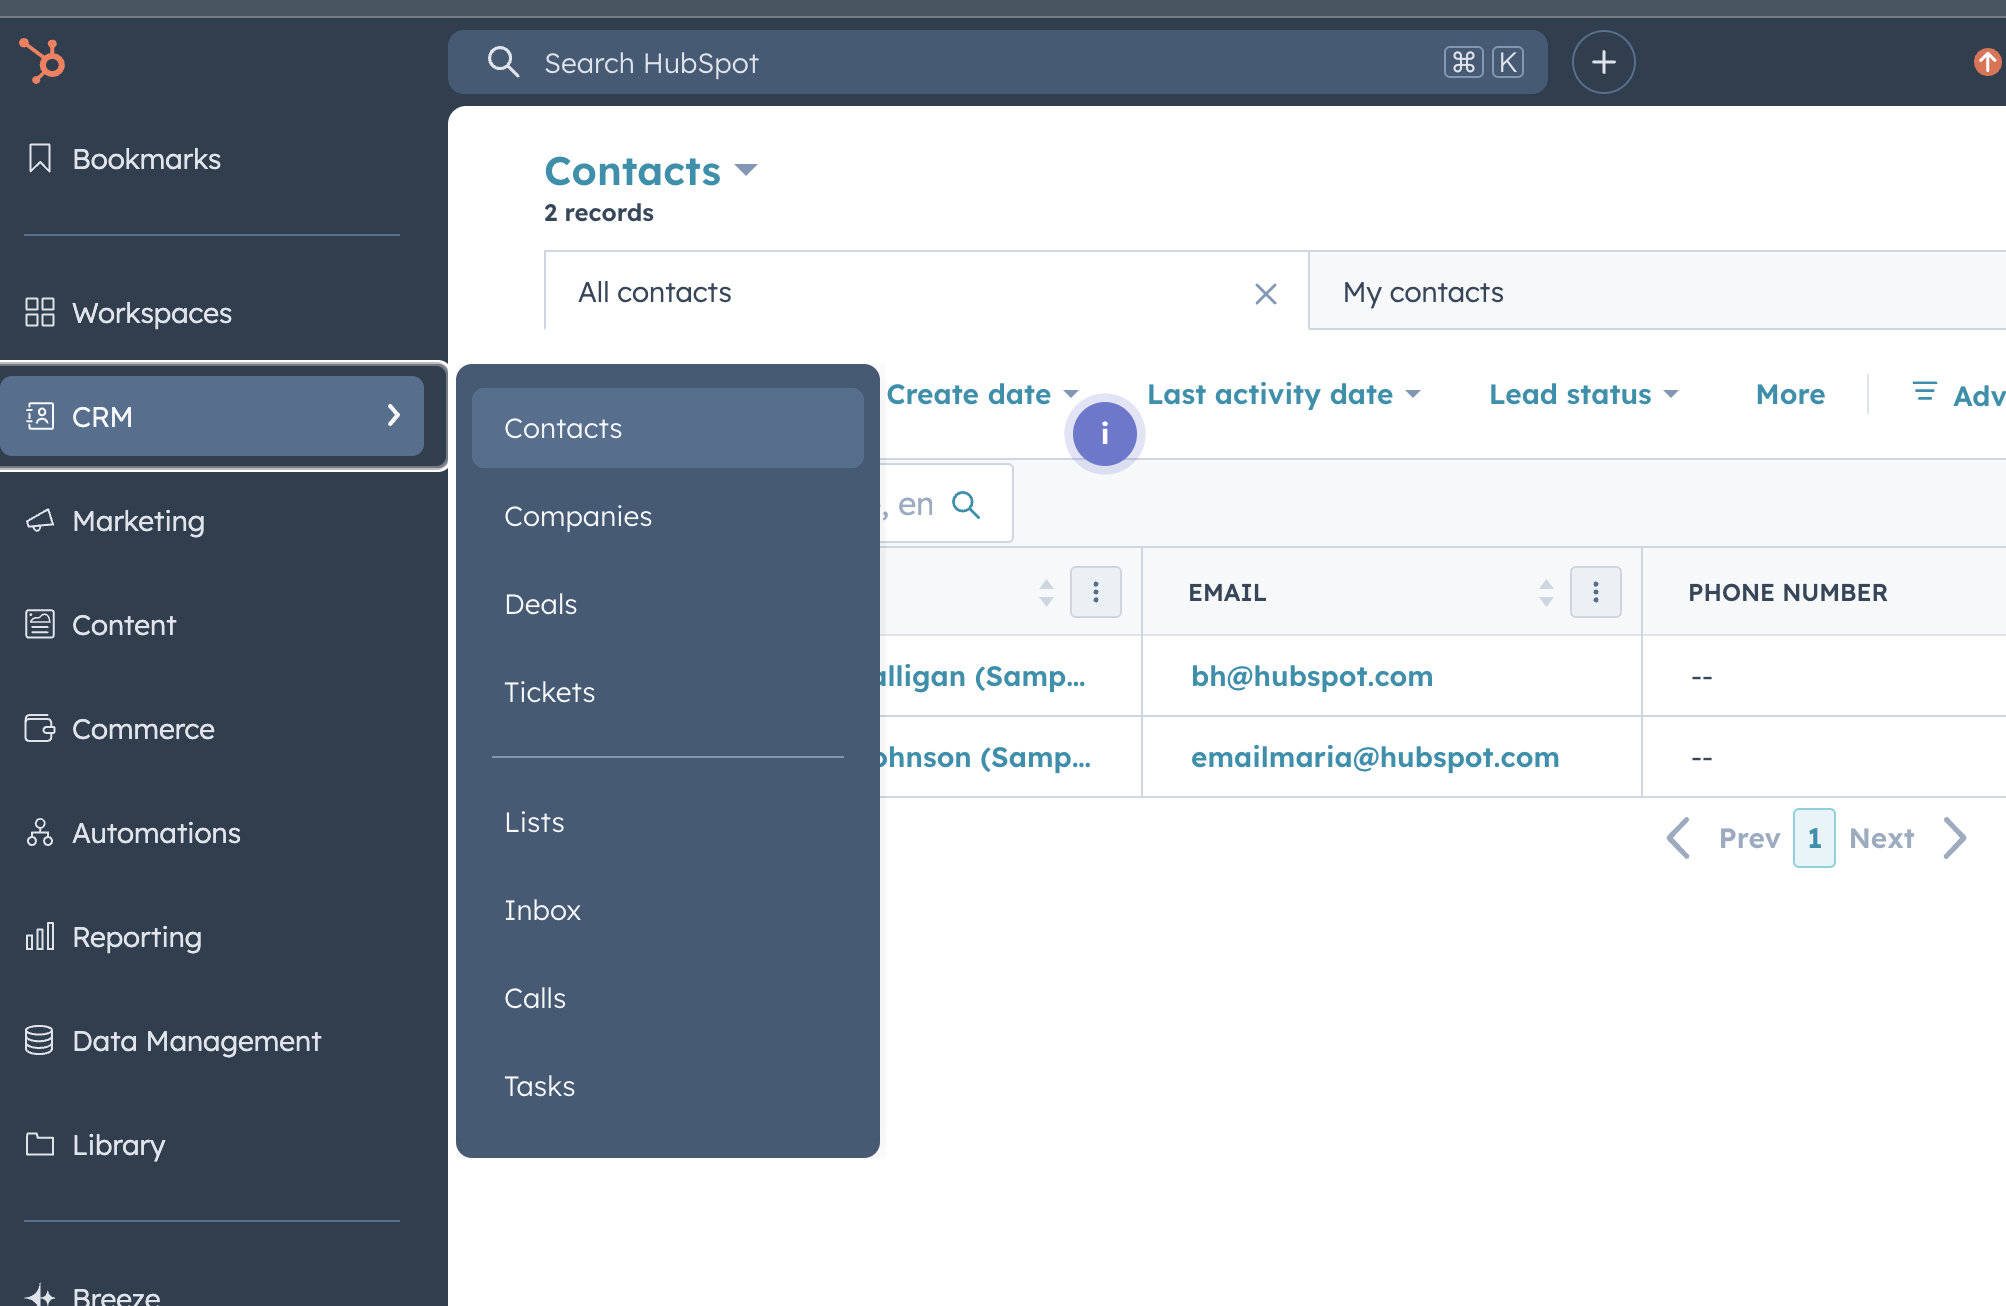This screenshot has width=2006, height=1306.
Task: Click the purple info tooltip icon
Action: point(1104,434)
